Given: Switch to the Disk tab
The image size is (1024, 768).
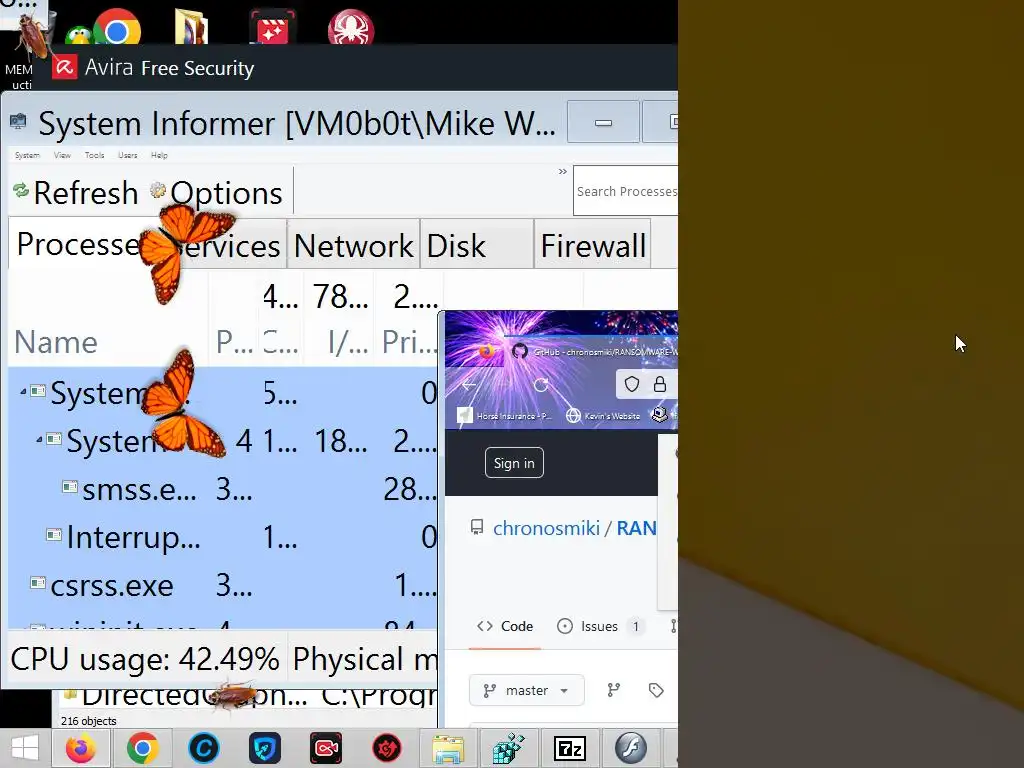Looking at the screenshot, I should pos(476,246).
